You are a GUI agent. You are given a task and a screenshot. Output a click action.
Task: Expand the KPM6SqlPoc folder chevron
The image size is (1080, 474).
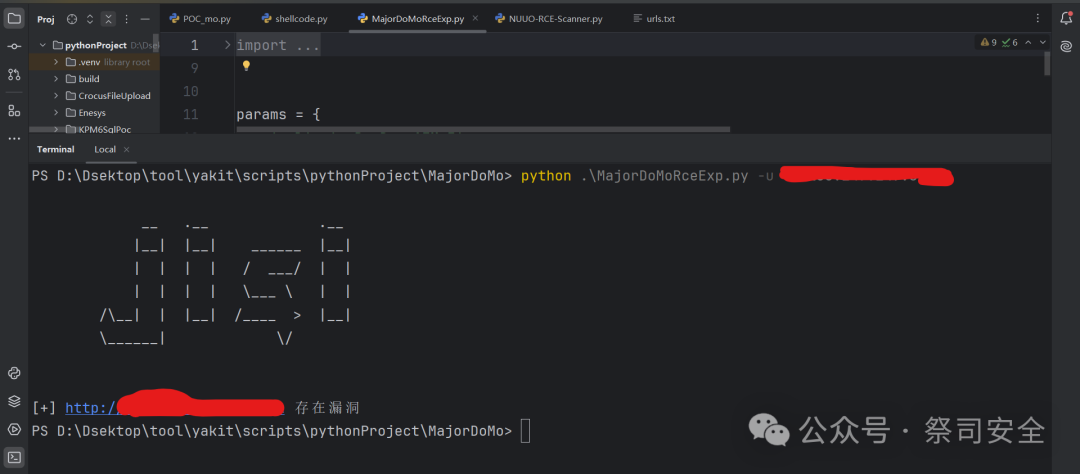[56, 129]
